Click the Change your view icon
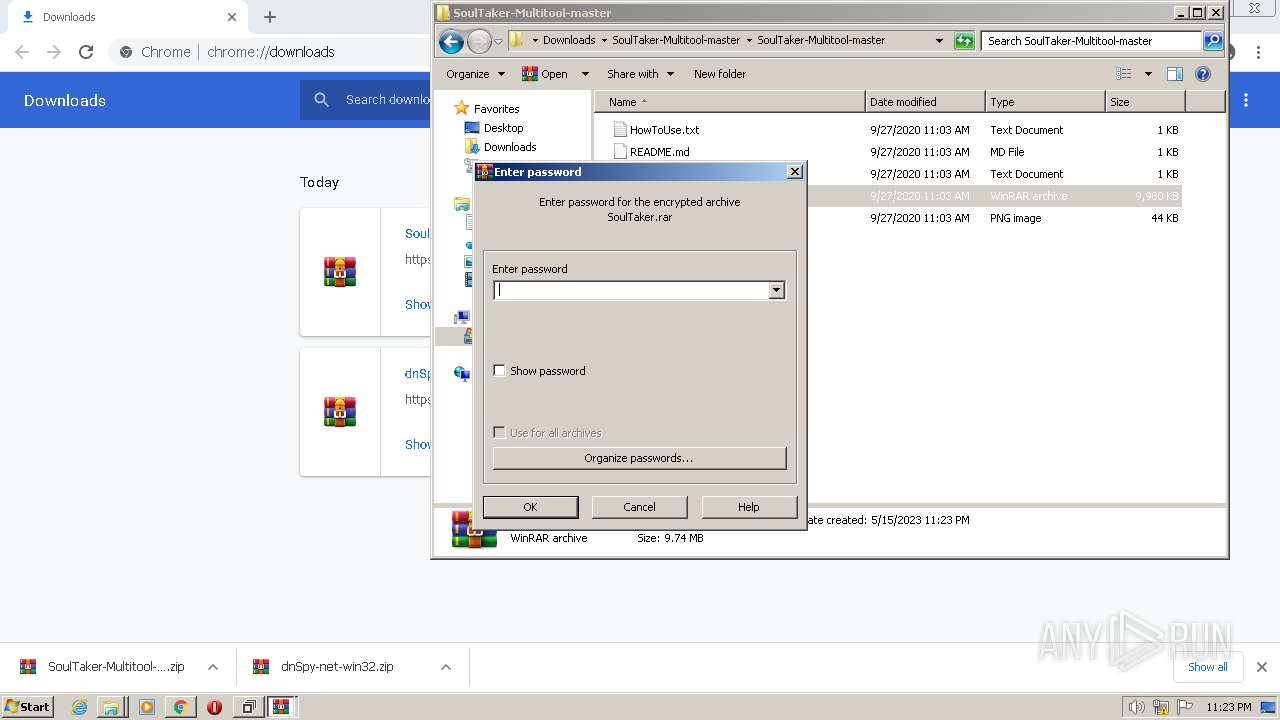The width and height of the screenshot is (1280, 720). (1124, 74)
